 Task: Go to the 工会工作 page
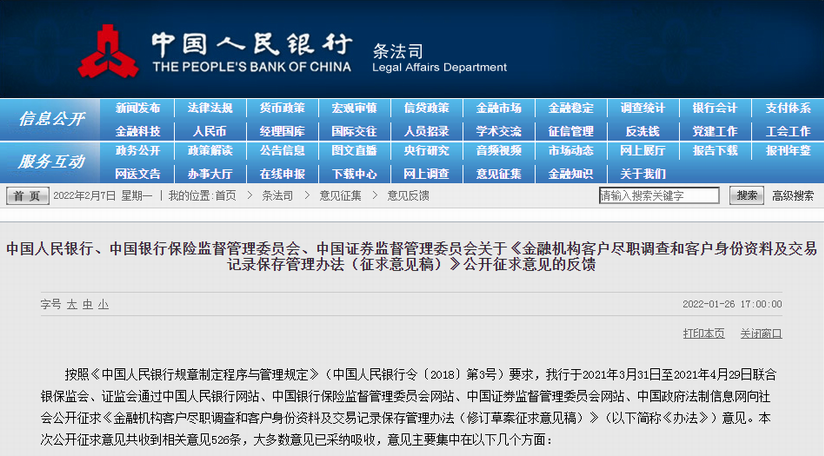coord(788,131)
